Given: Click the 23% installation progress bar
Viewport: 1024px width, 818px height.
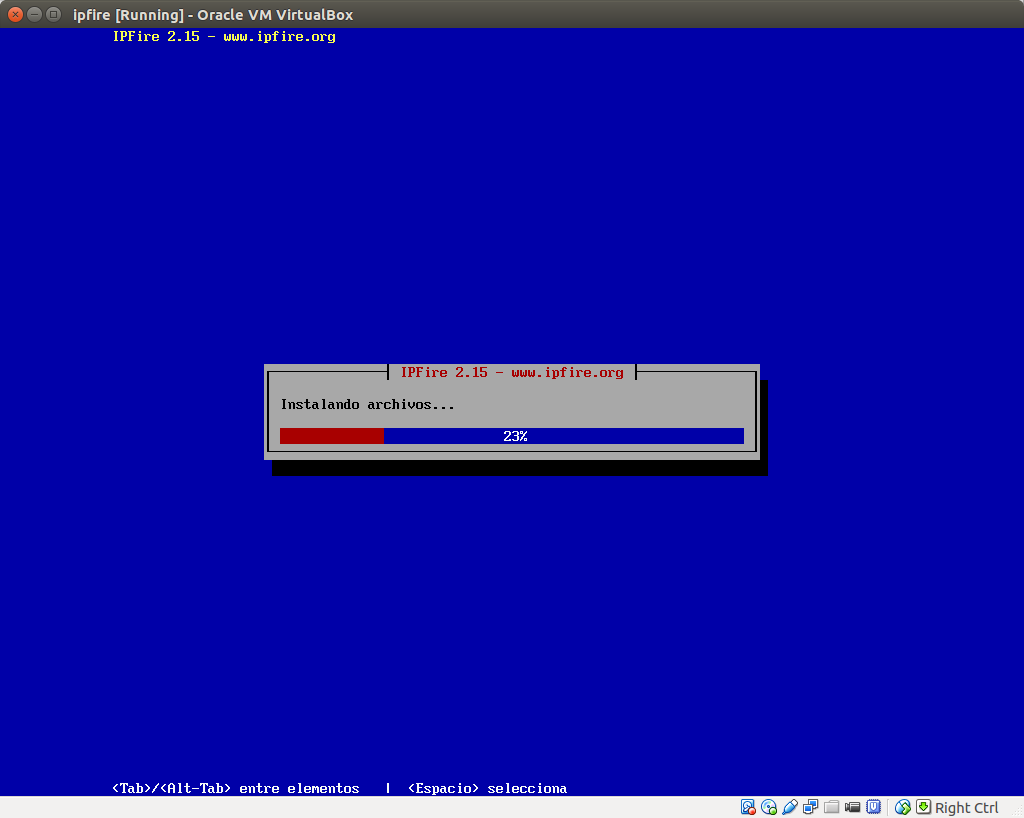Looking at the screenshot, I should (x=512, y=435).
